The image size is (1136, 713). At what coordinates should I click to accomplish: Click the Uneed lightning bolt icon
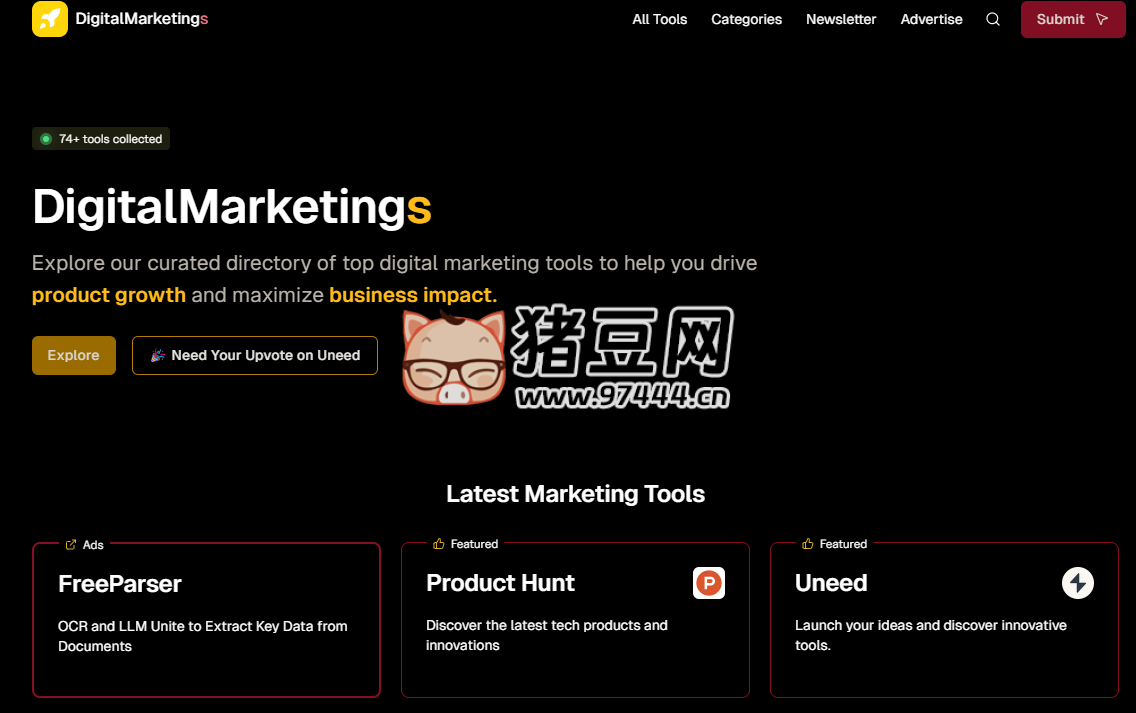(x=1078, y=583)
